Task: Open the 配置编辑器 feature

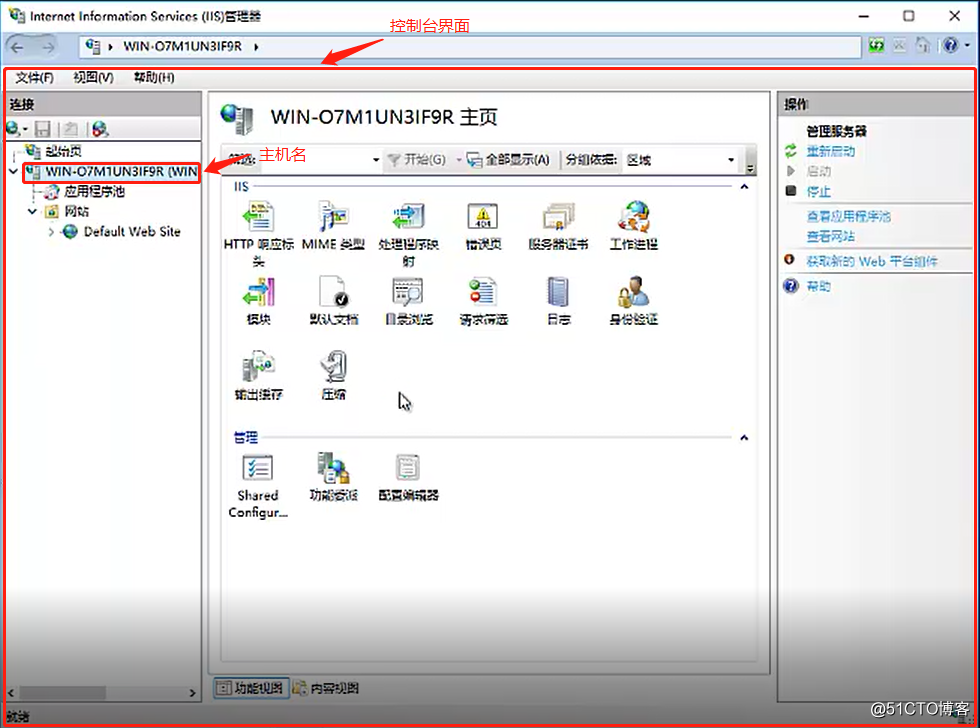Action: pos(408,477)
